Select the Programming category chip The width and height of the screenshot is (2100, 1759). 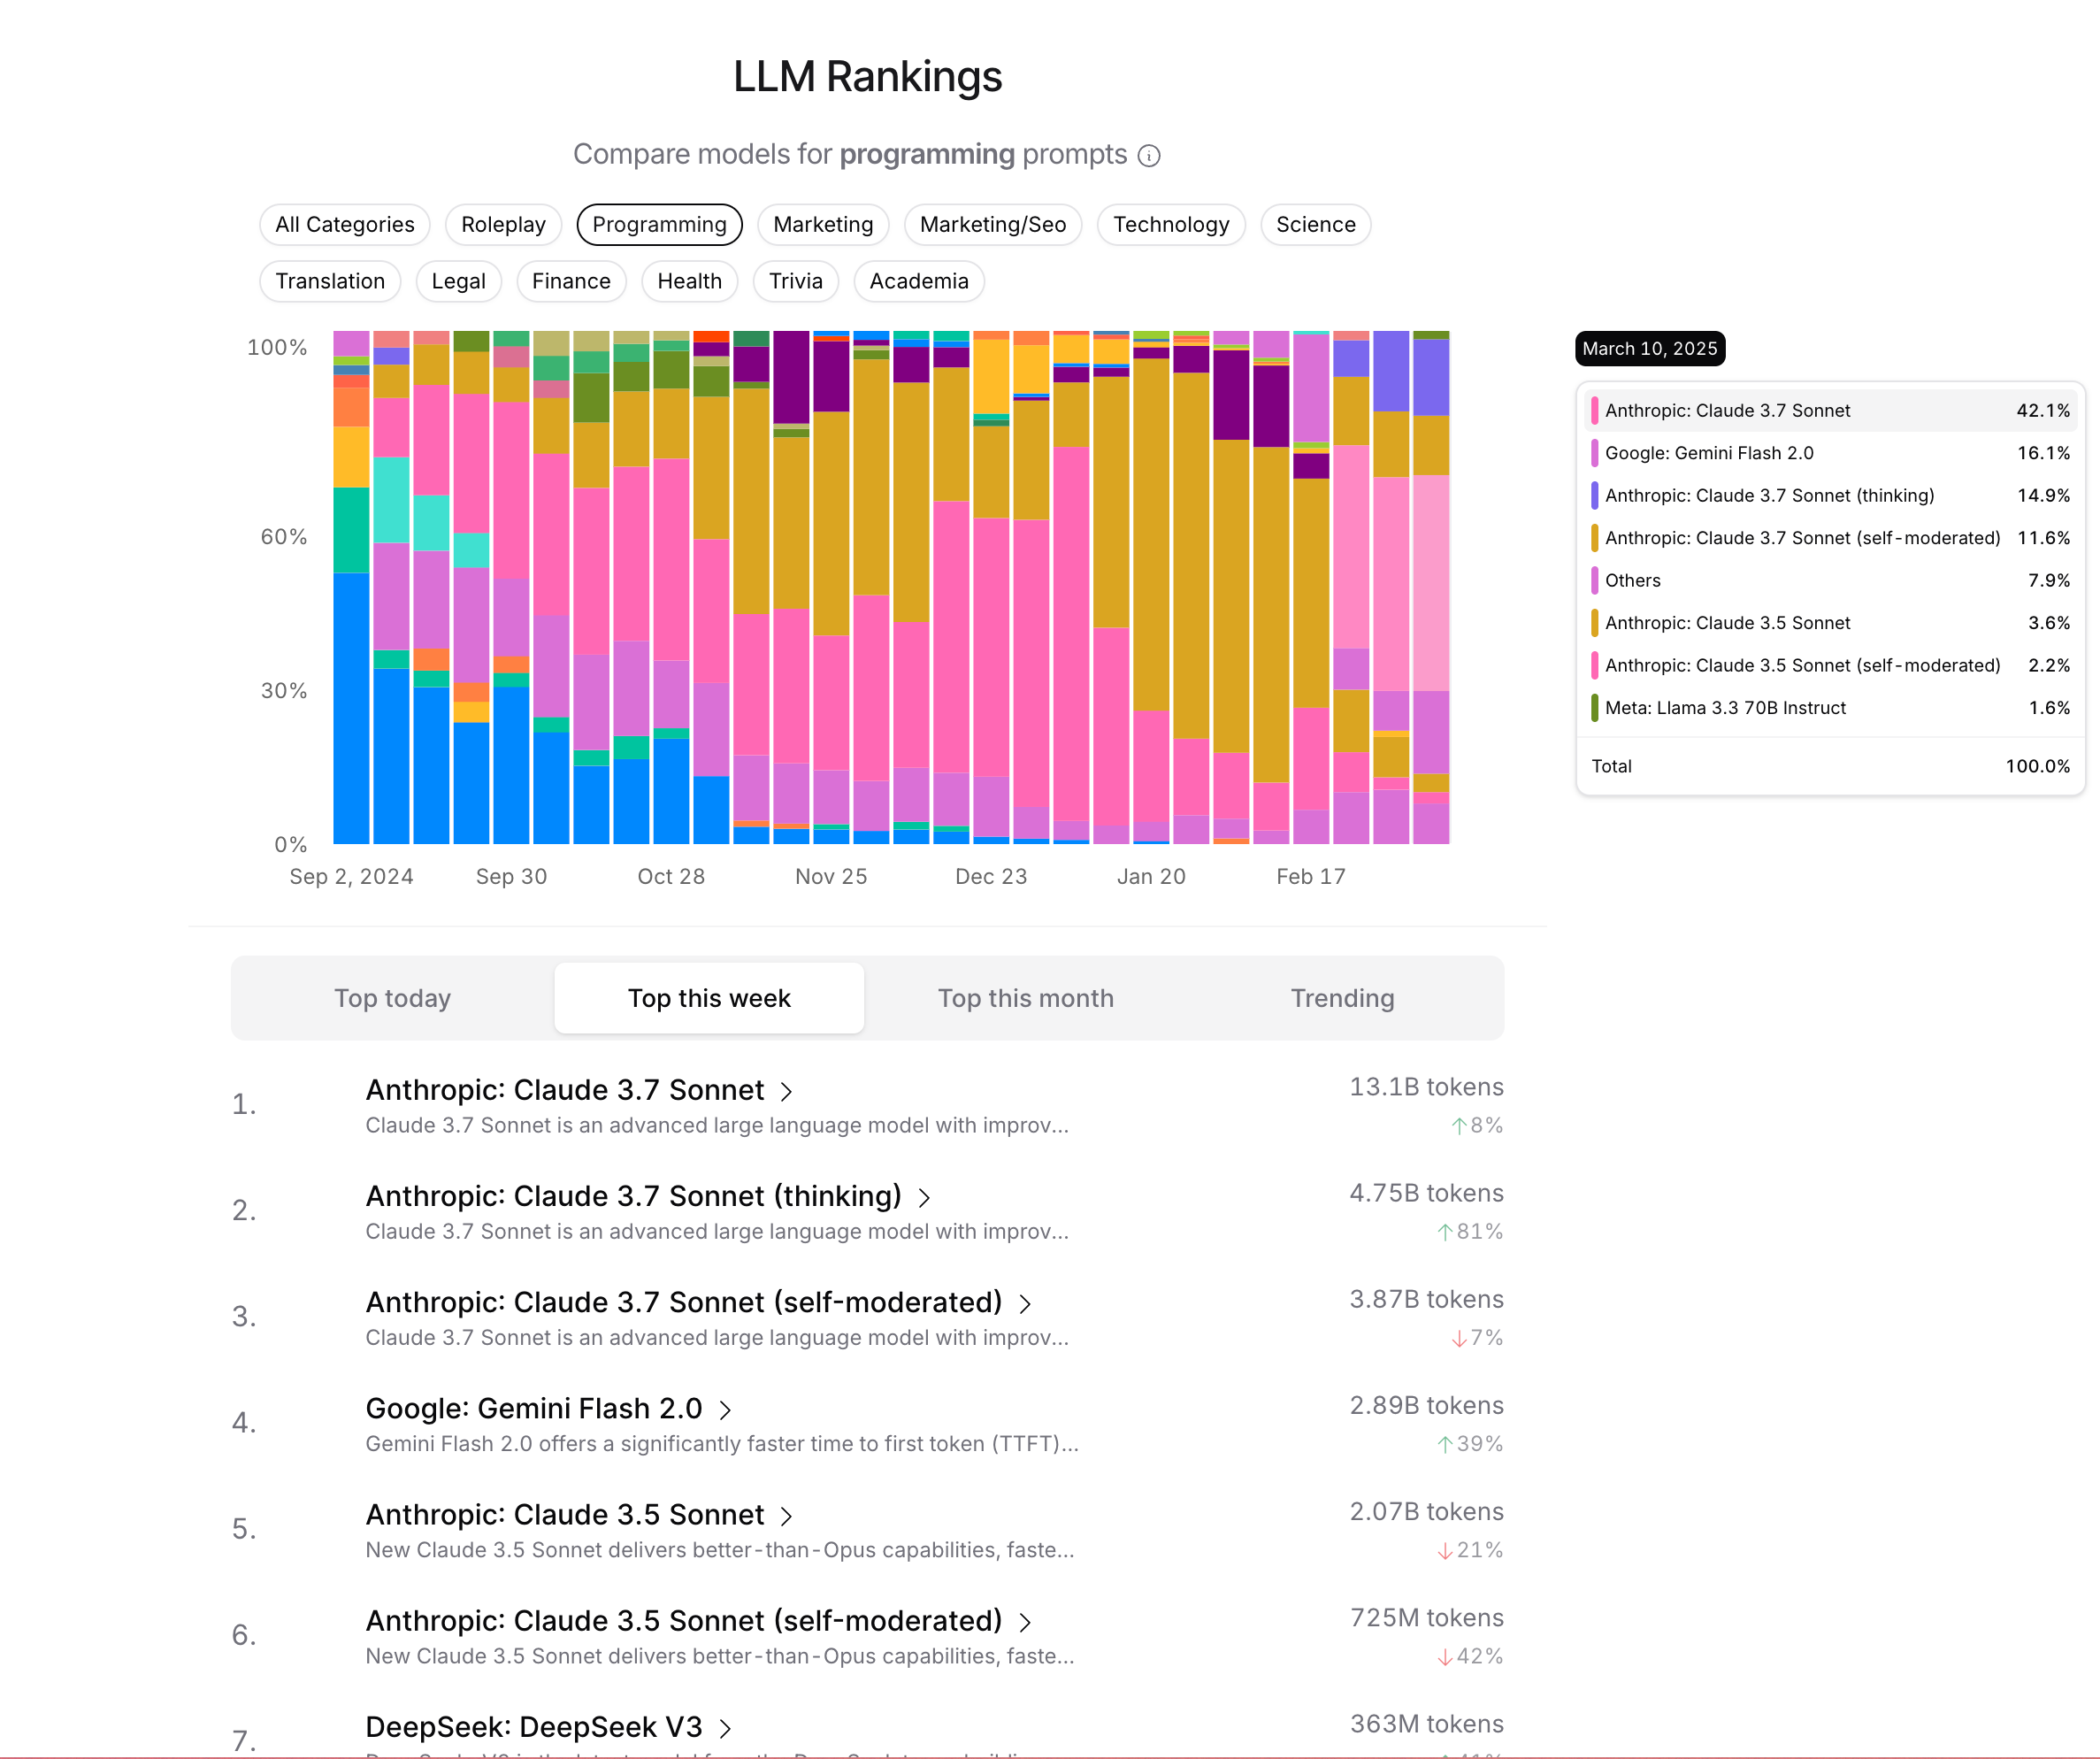659,224
